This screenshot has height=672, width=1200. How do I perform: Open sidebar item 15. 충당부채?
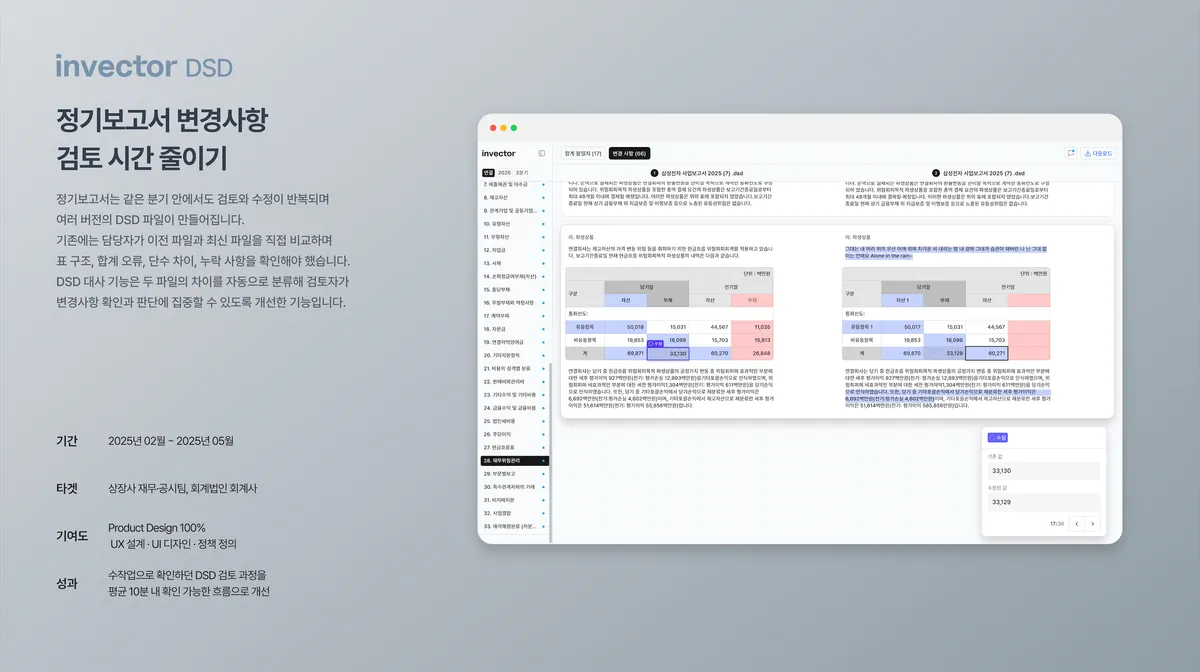(x=515, y=289)
